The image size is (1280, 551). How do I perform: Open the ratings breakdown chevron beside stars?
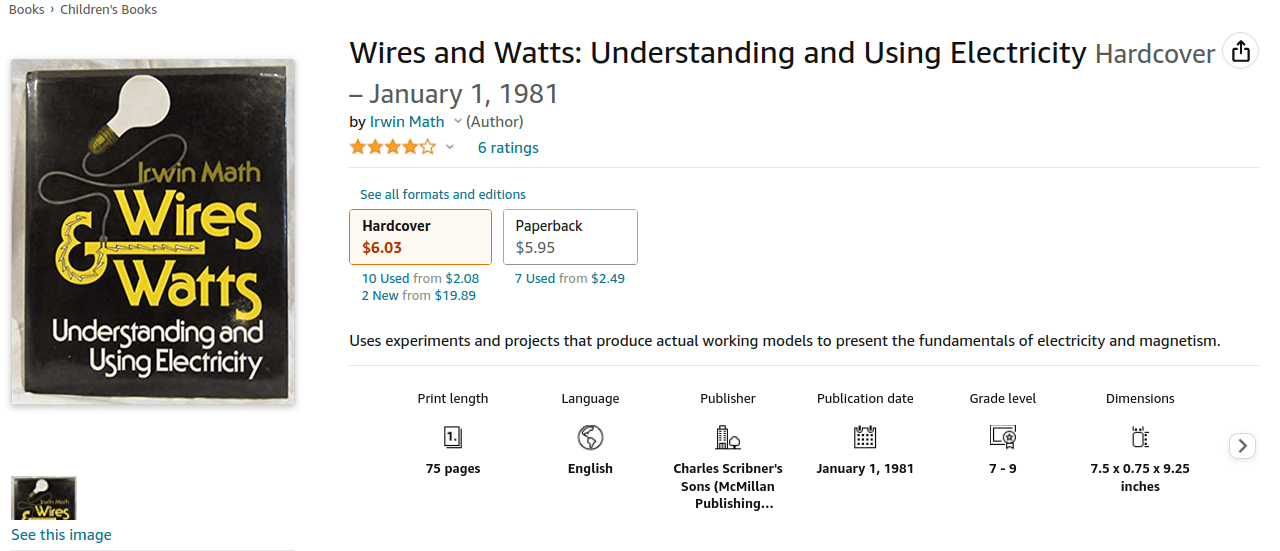[x=450, y=148]
